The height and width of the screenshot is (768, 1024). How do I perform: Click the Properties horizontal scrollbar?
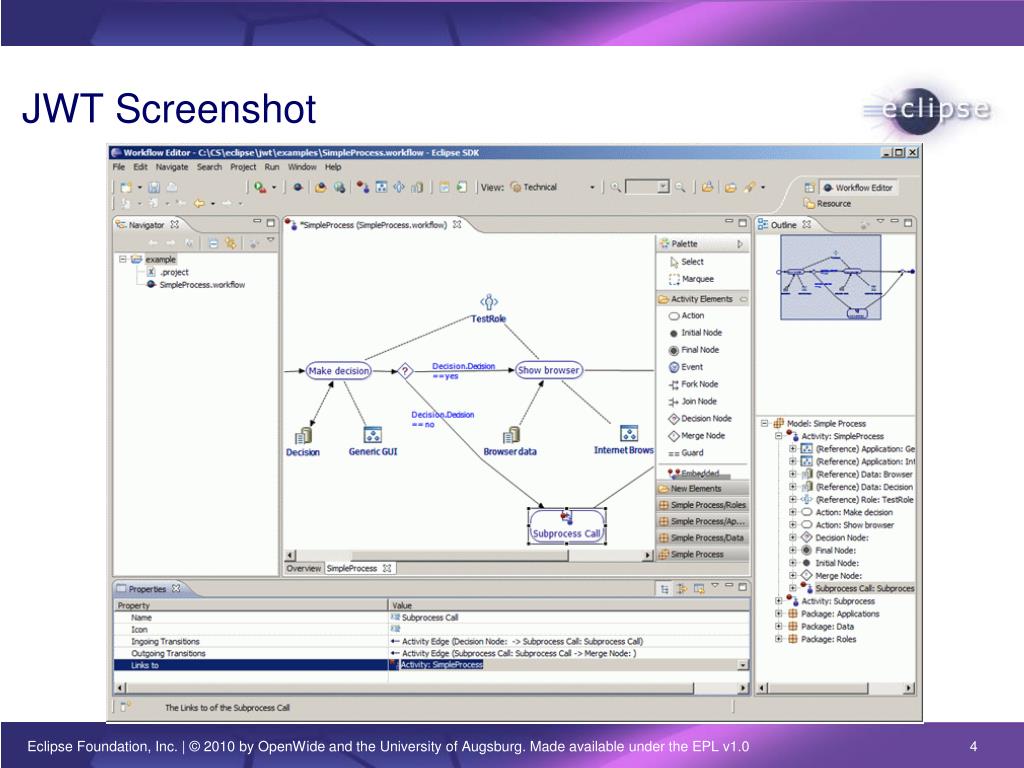coord(432,688)
